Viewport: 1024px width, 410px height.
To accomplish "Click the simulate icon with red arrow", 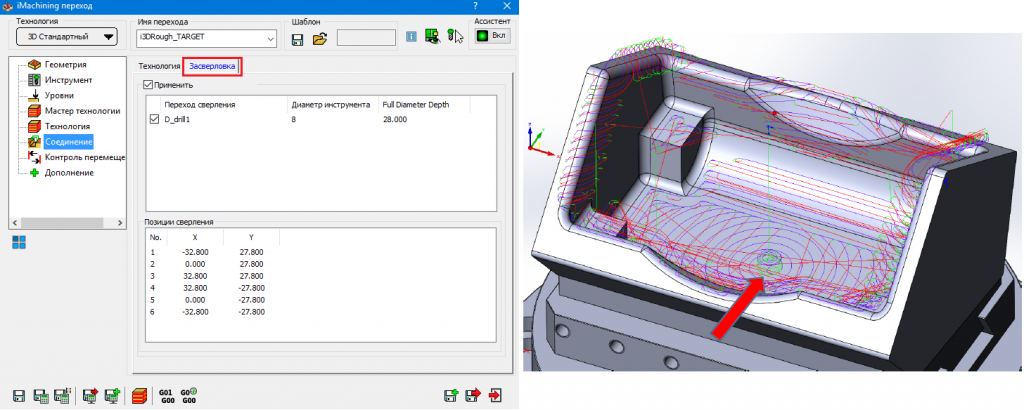I will (x=91, y=395).
